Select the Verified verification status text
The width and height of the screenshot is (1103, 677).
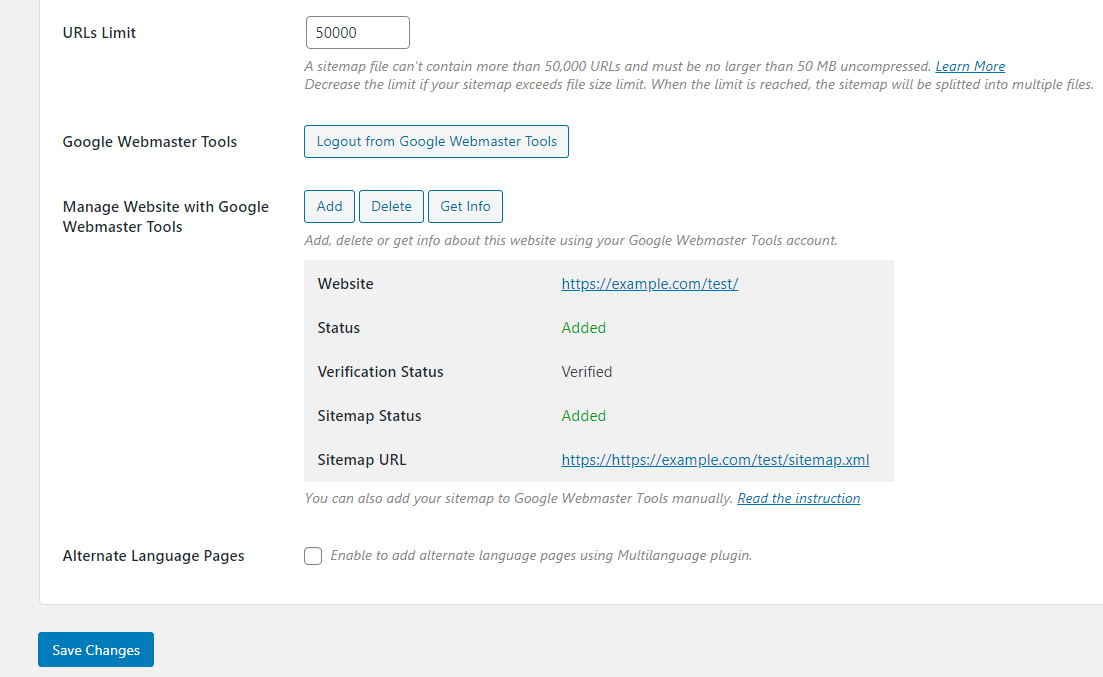point(587,372)
